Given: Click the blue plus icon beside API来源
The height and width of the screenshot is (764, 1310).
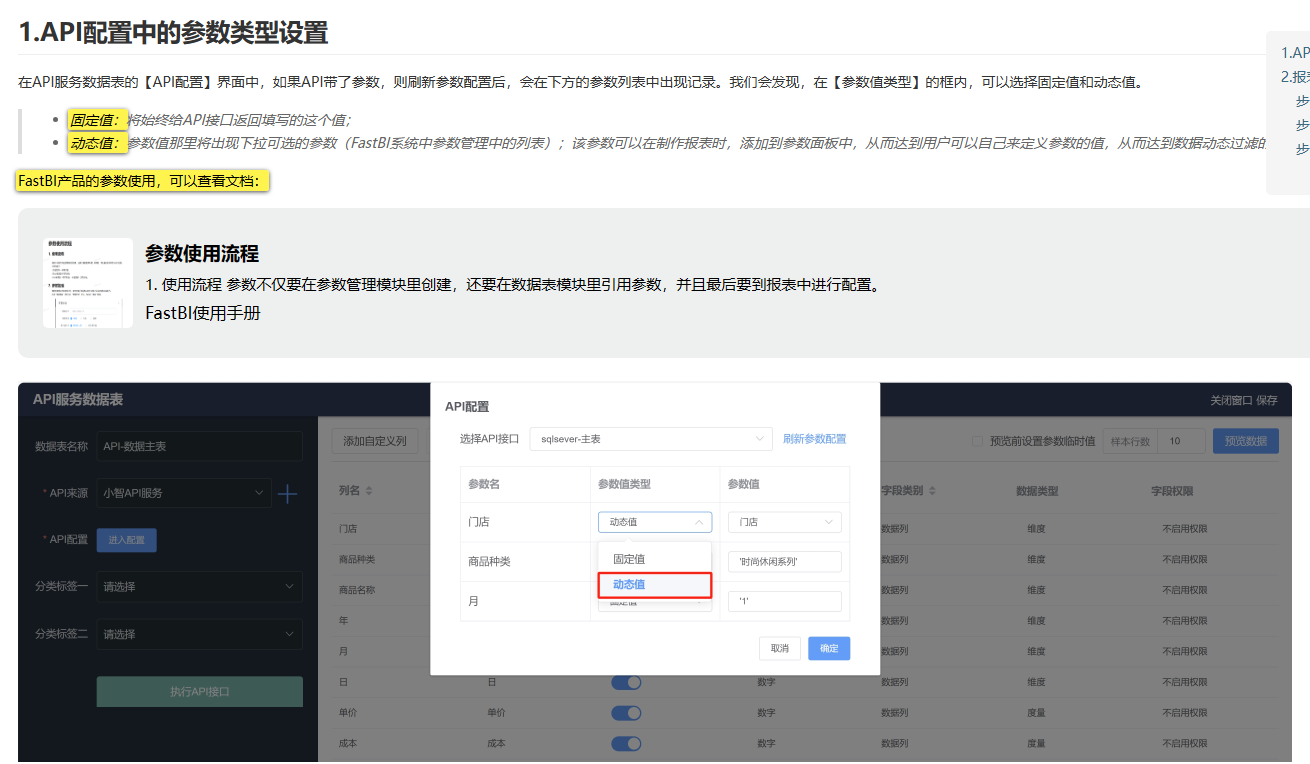Looking at the screenshot, I should coord(287,493).
